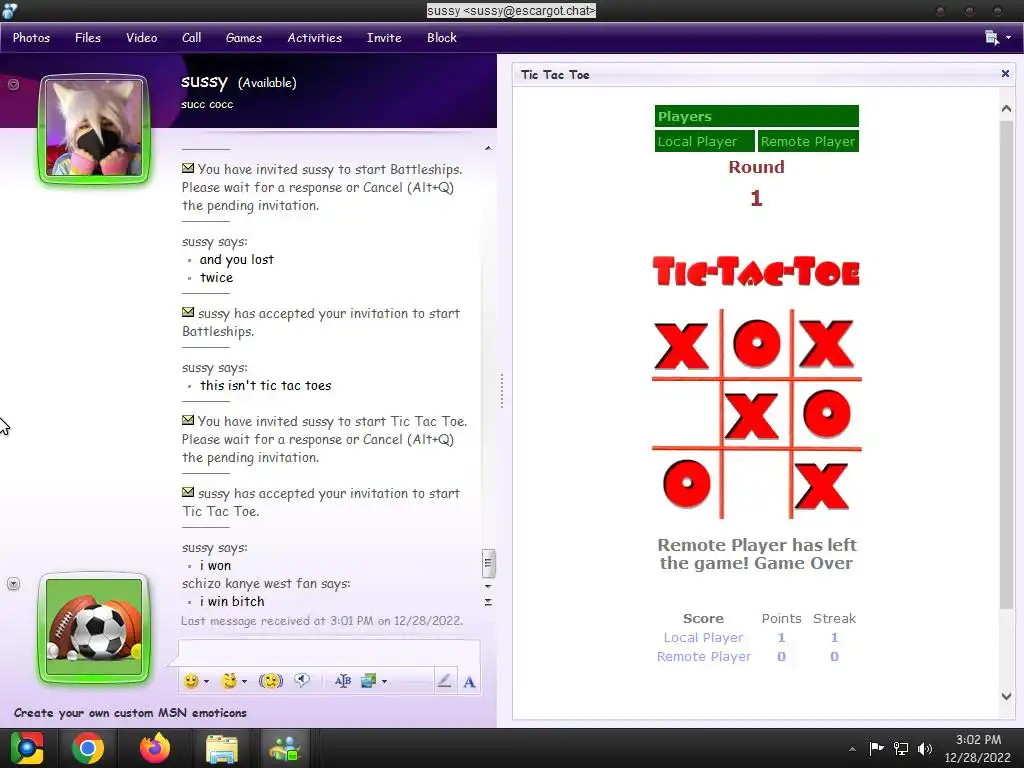Viewport: 1024px width, 768px height.
Task: Open the Action Center flag tray icon
Action: [x=876, y=748]
